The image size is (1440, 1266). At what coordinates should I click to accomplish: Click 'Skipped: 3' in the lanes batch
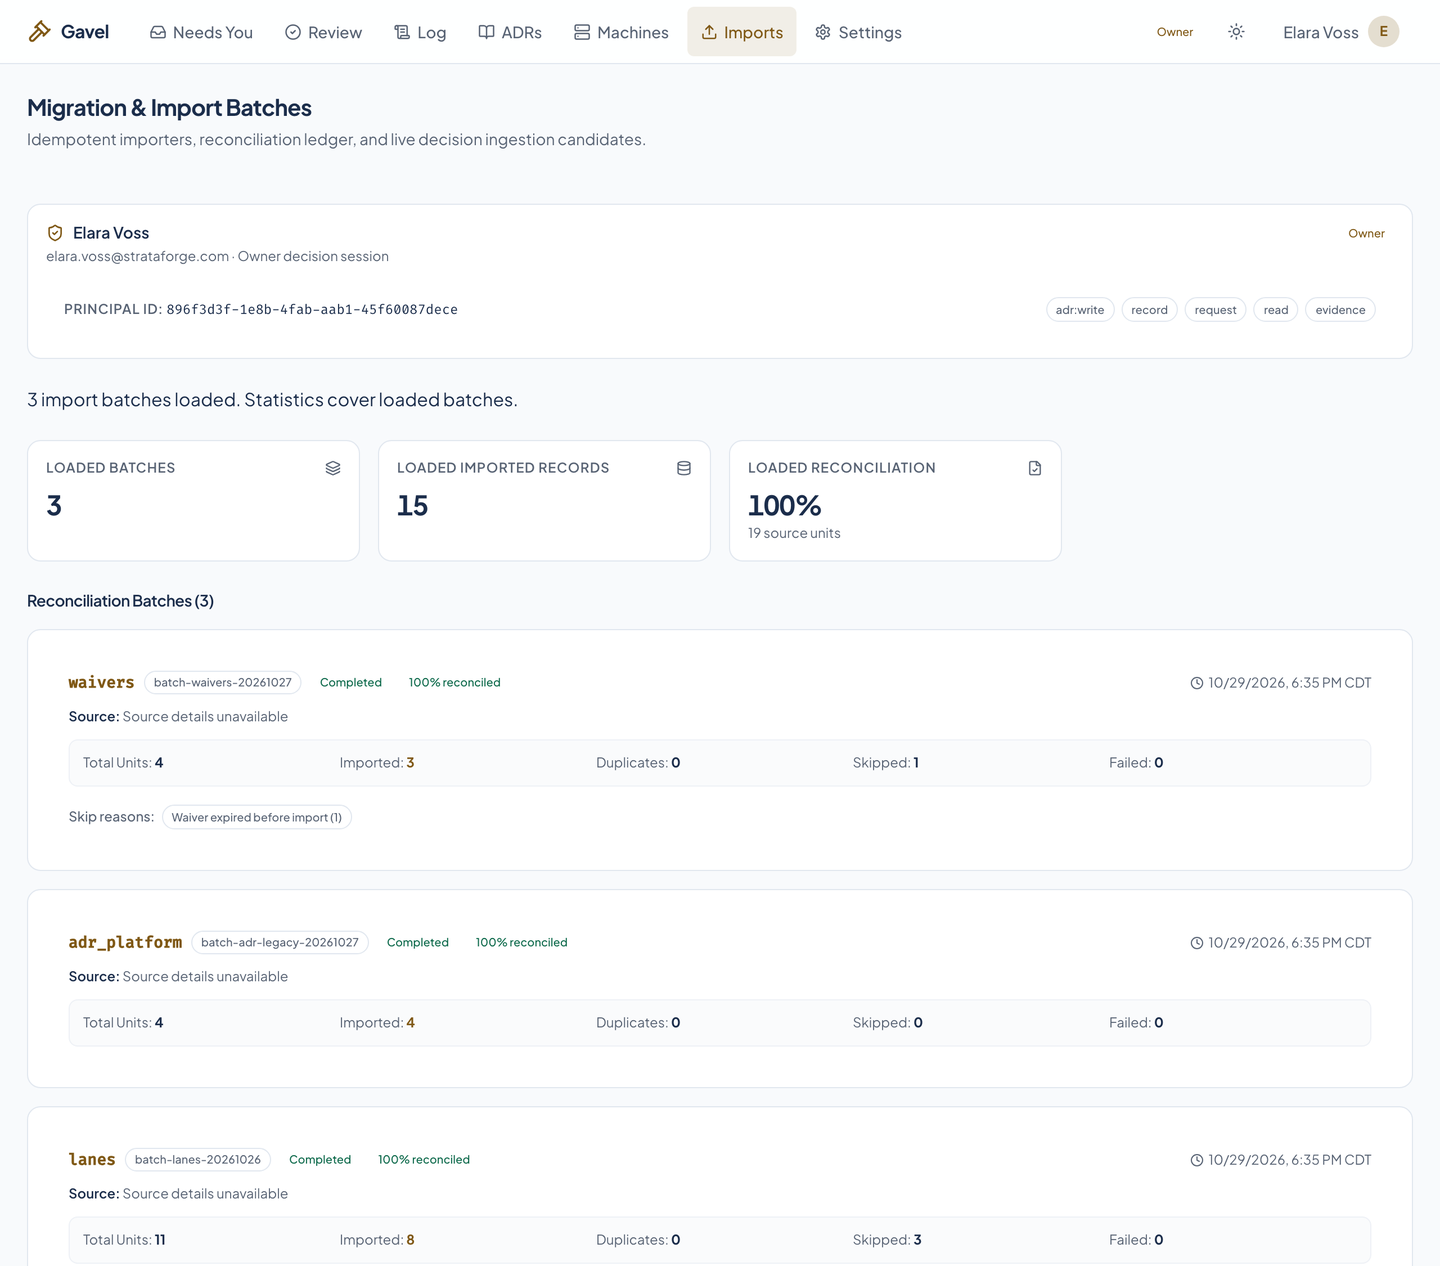pyautogui.click(x=887, y=1240)
